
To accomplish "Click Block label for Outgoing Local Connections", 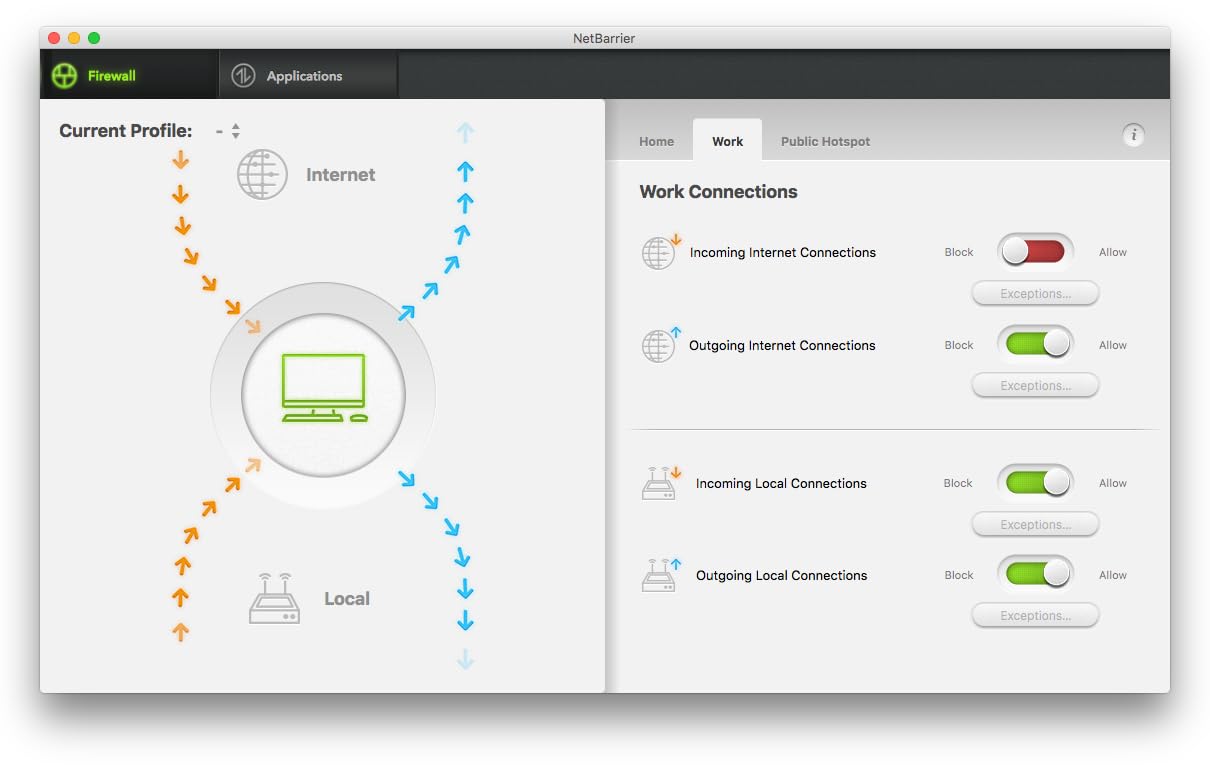I will (x=959, y=575).
